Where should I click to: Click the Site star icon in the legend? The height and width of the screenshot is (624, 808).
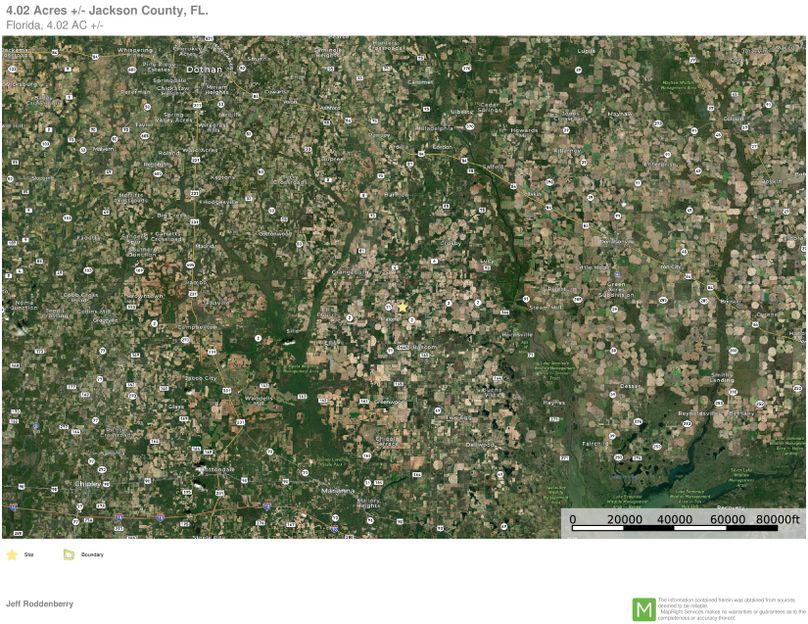12,553
